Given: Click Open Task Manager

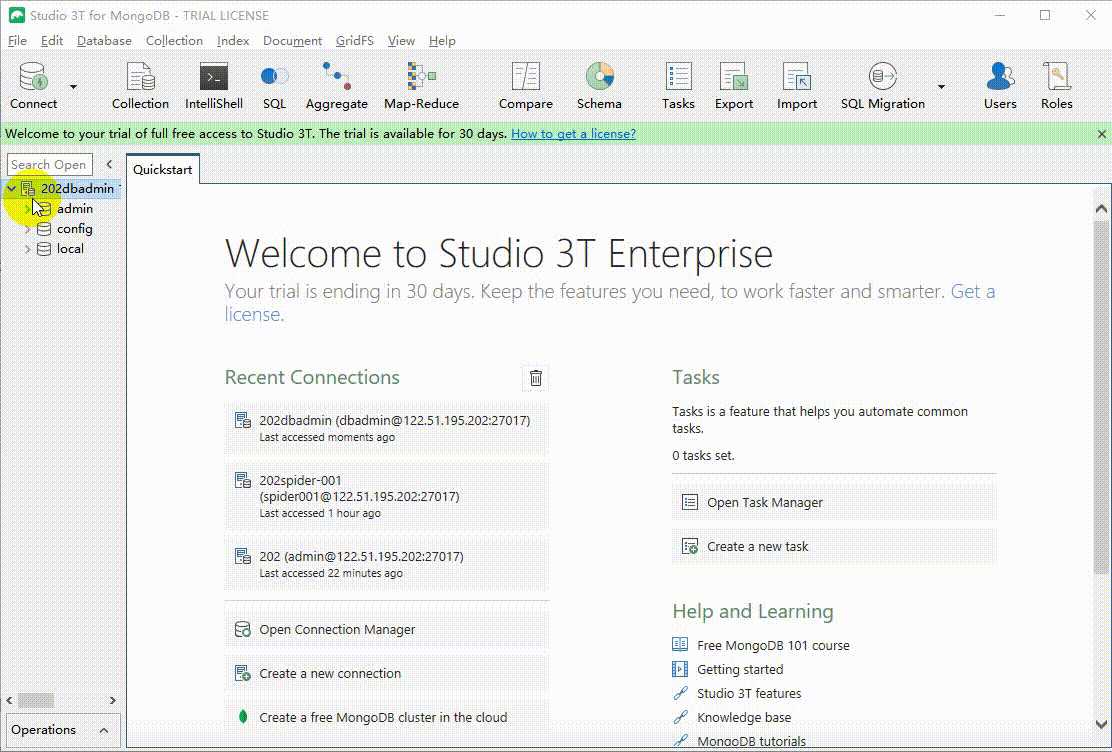Looking at the screenshot, I should click(834, 502).
